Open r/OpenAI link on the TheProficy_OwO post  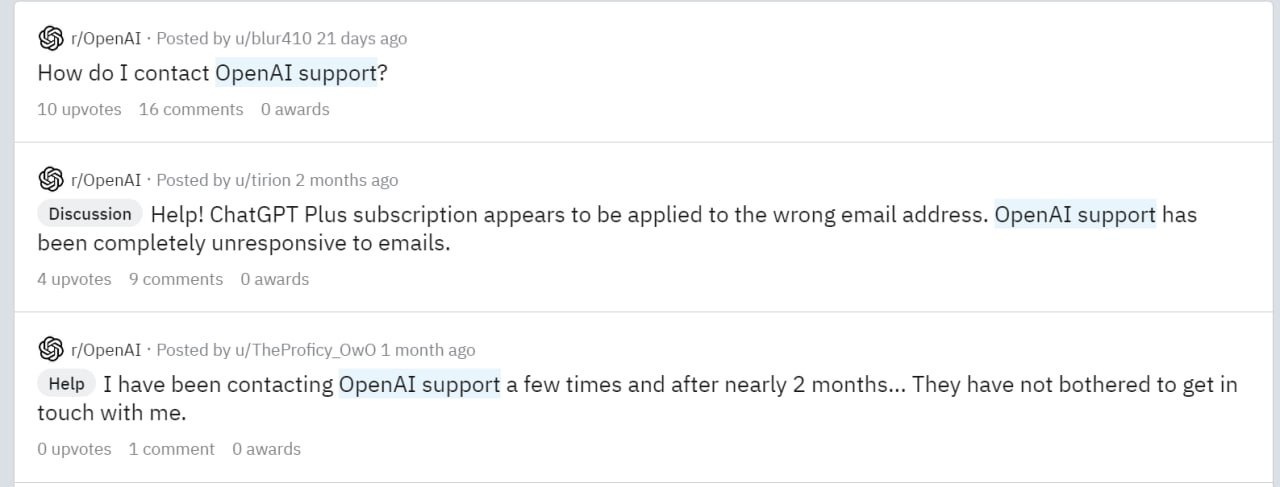[x=106, y=350]
